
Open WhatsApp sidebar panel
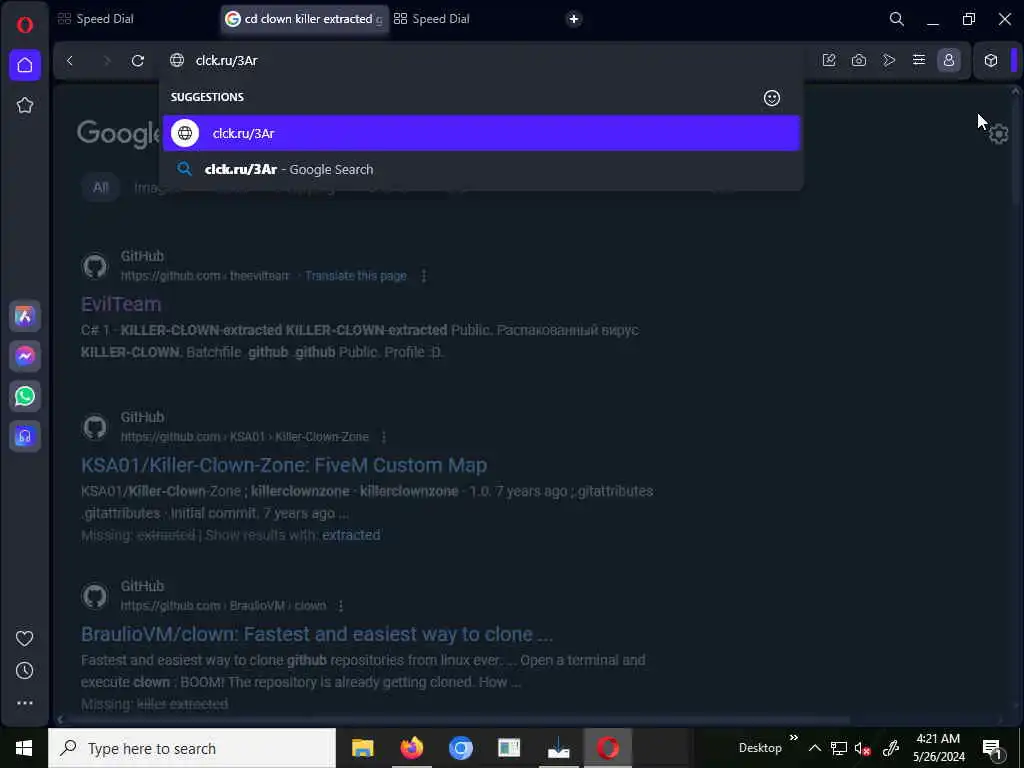point(25,396)
